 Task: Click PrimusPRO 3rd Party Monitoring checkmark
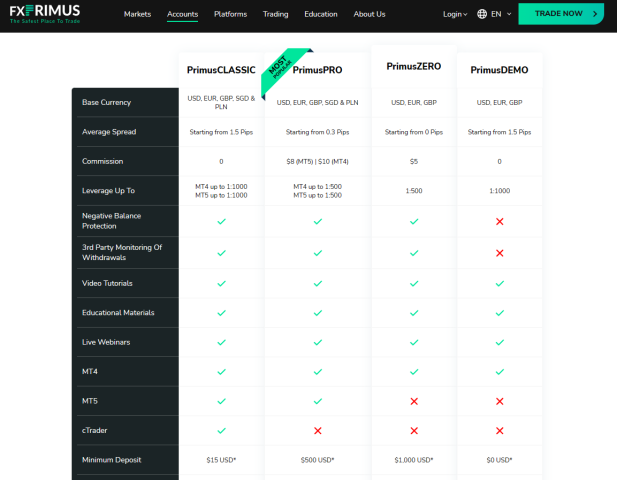point(318,253)
